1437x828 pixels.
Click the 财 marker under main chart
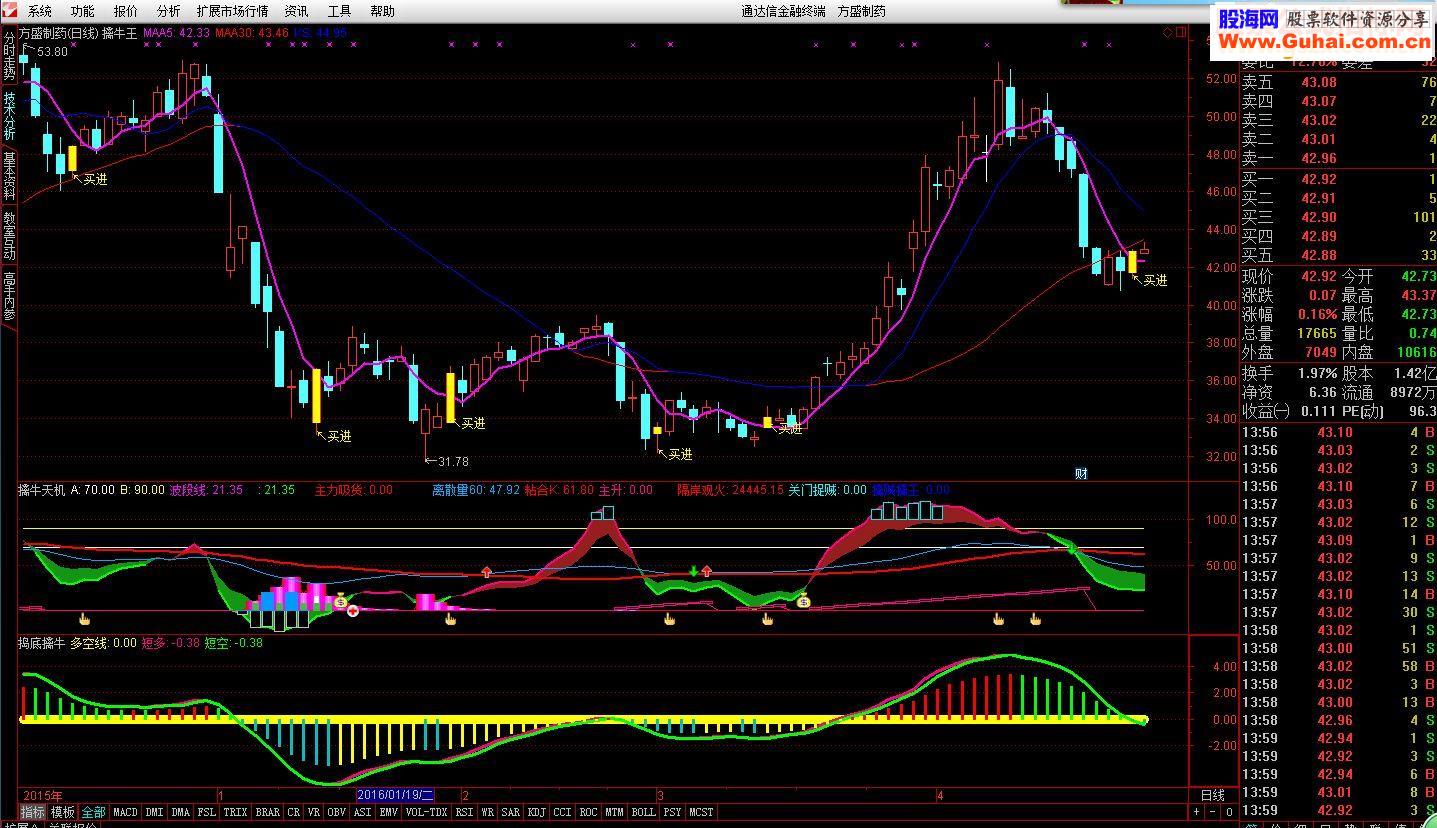coord(1081,474)
